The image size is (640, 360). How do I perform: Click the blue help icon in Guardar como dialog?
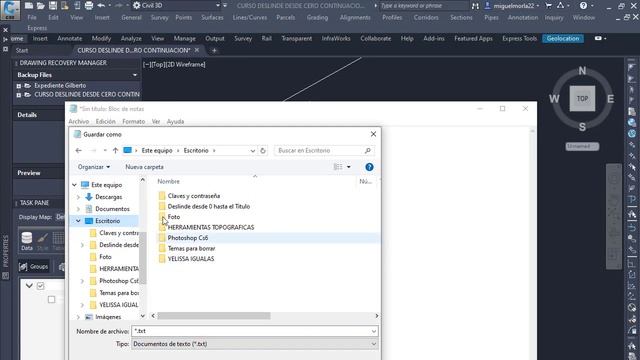click(369, 167)
